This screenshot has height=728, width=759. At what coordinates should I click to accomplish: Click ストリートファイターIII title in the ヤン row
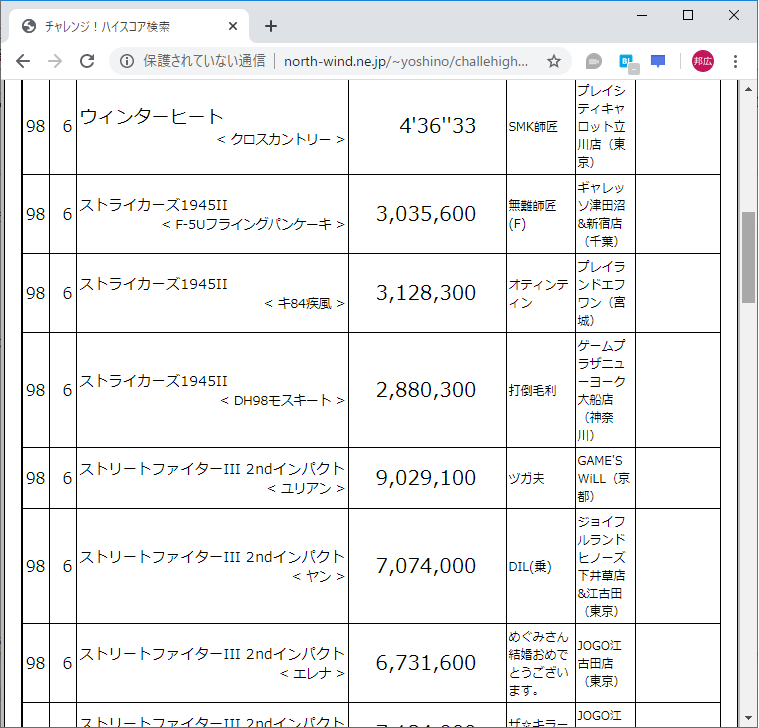(212, 557)
